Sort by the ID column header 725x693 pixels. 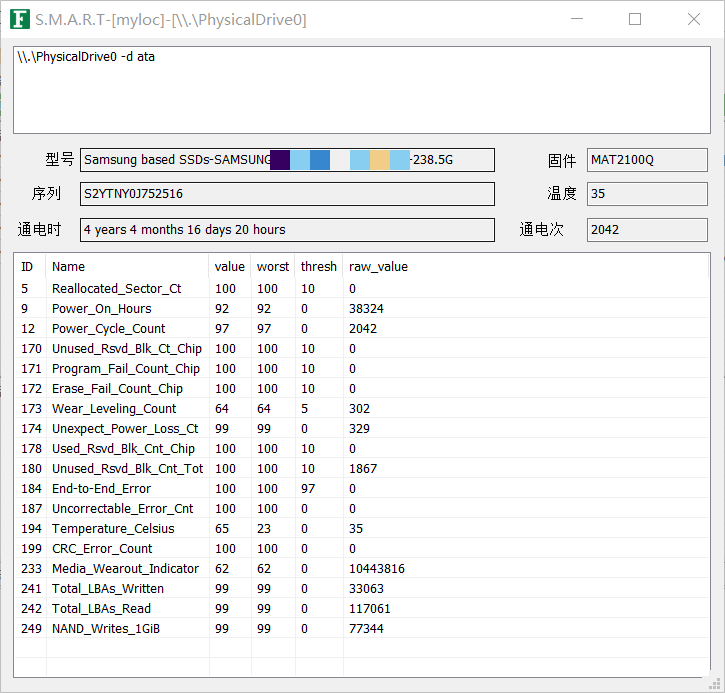tap(29, 267)
